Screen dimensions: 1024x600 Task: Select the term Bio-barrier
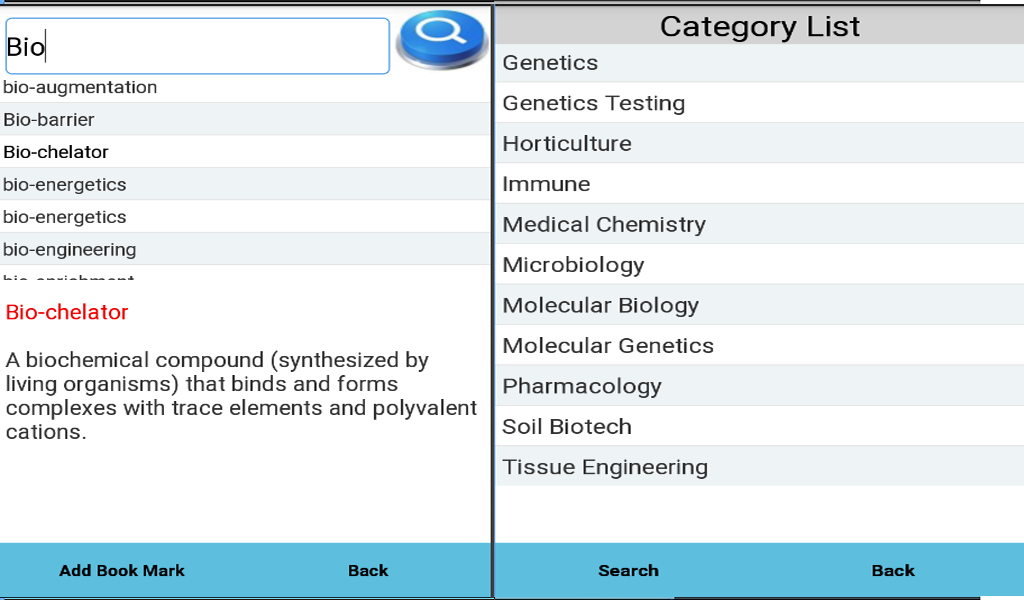[x=48, y=120]
